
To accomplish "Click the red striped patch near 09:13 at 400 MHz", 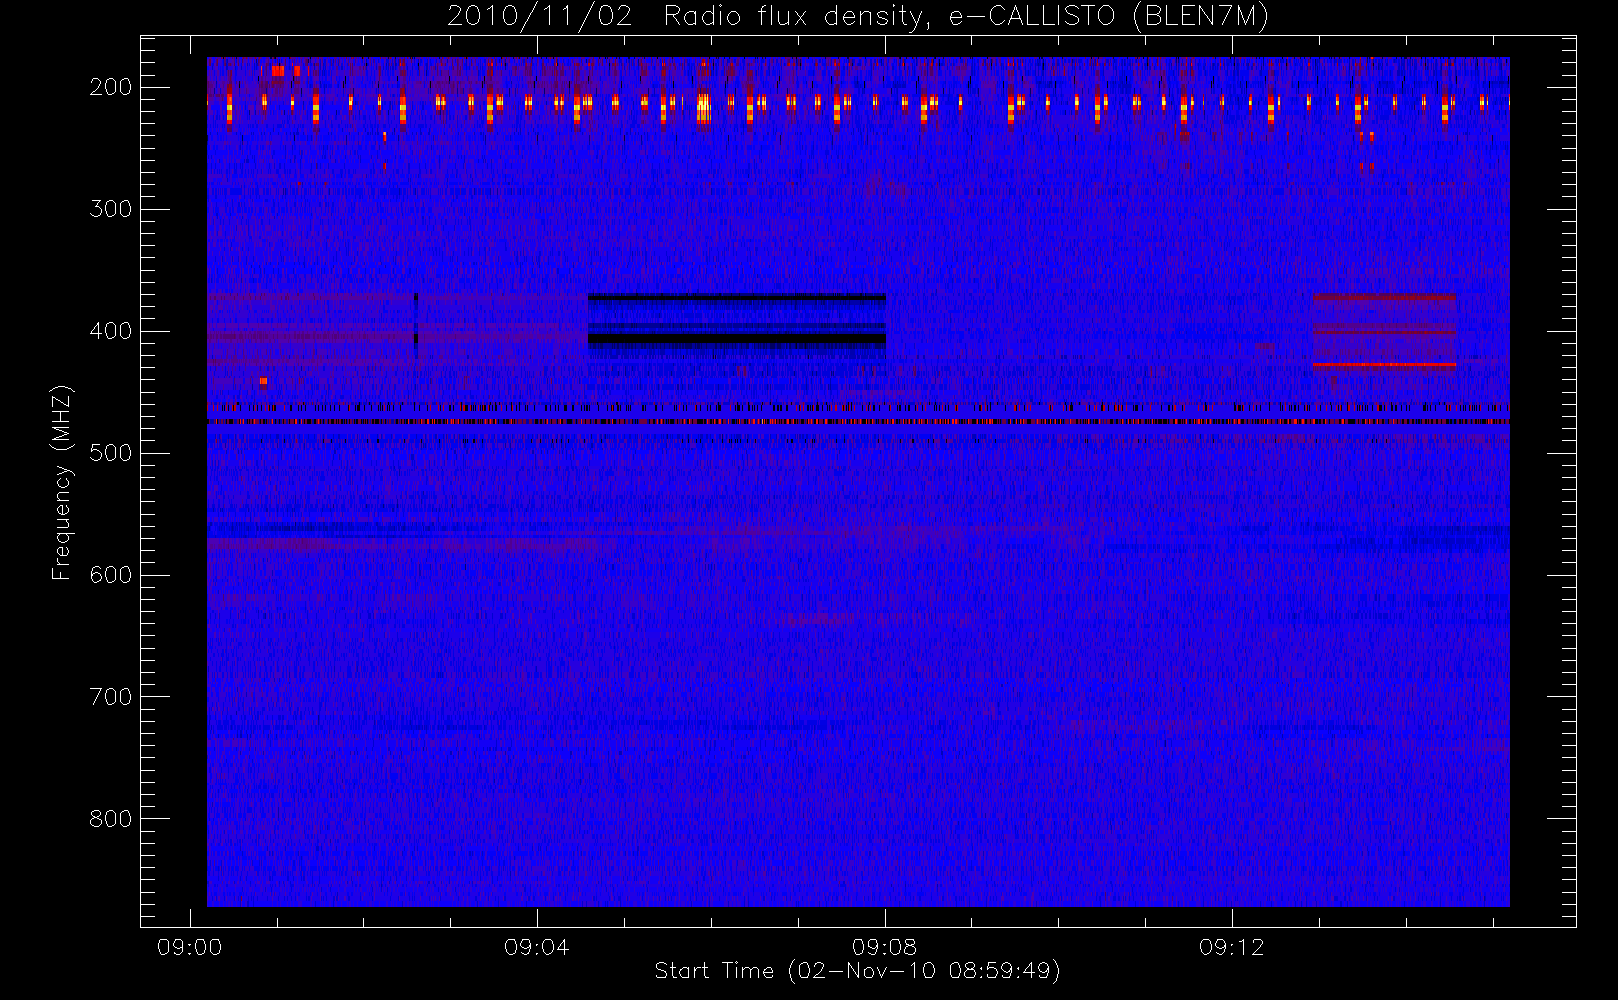I will [x=1384, y=331].
